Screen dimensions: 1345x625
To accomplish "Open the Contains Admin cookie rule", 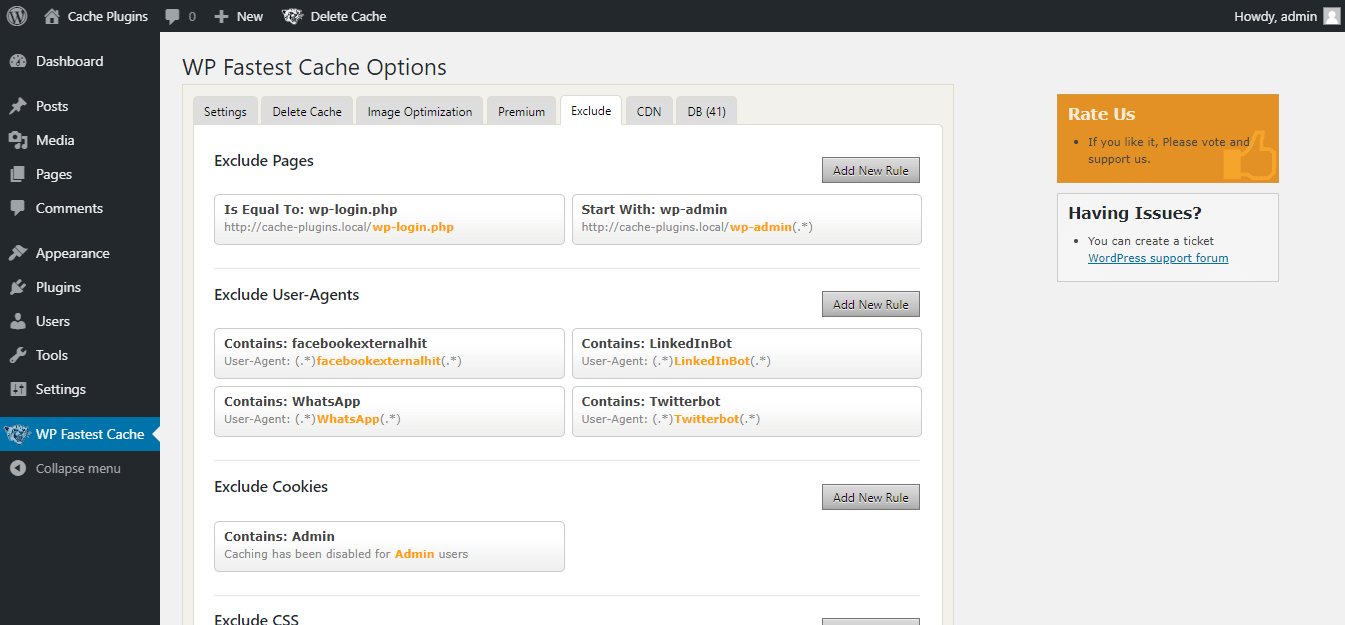I will (x=389, y=546).
